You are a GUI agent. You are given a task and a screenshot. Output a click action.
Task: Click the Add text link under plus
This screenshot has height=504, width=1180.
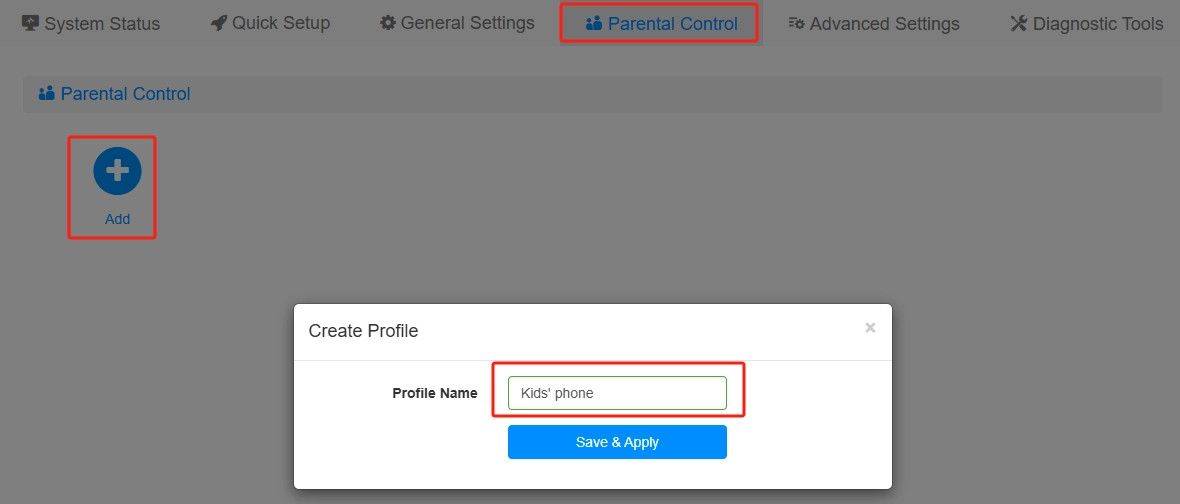(117, 219)
